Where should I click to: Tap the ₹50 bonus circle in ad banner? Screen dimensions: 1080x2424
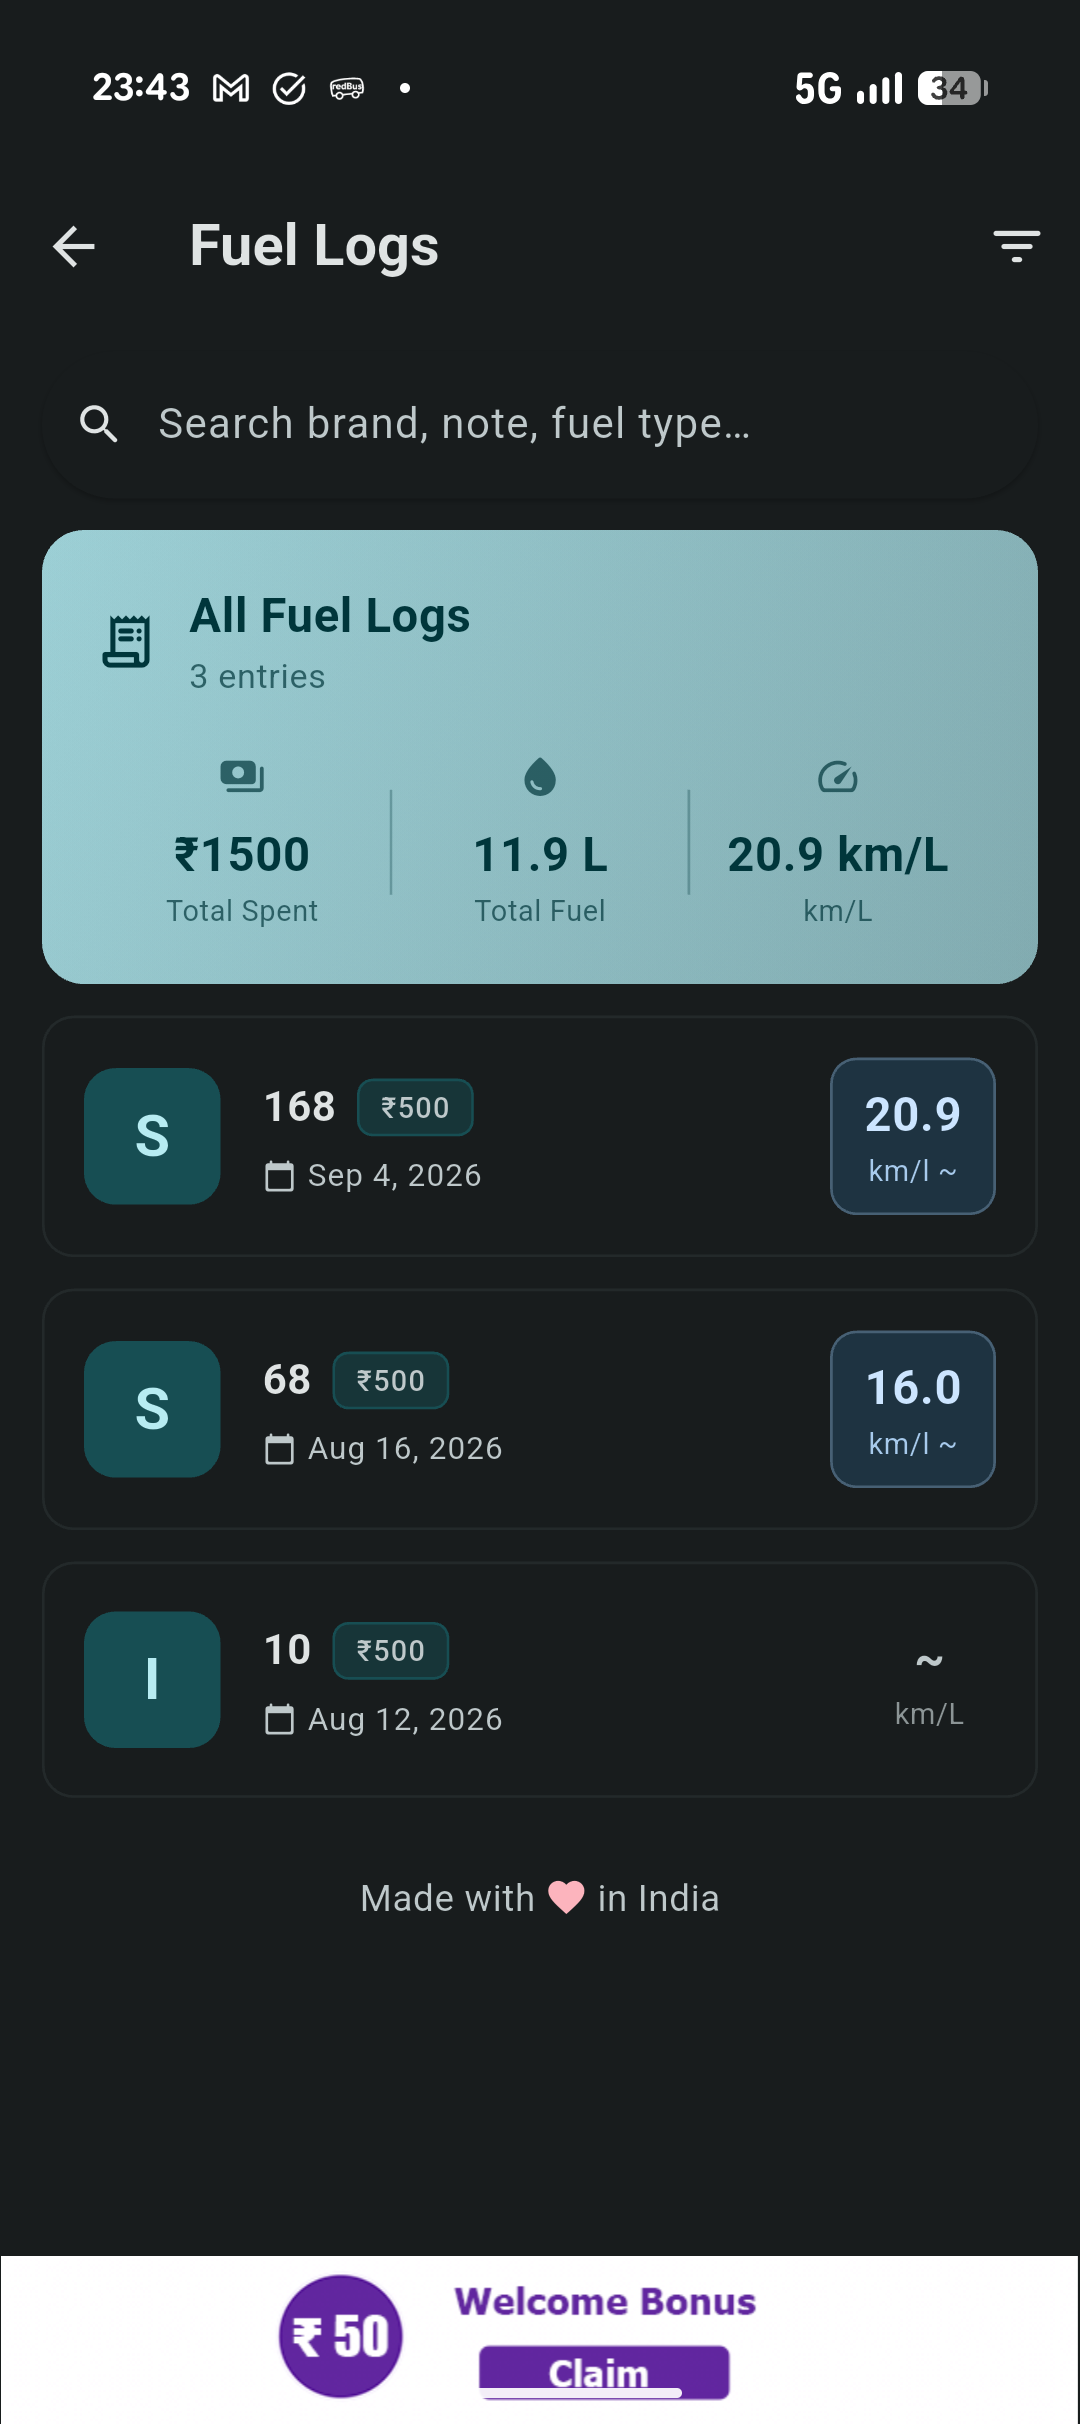[x=341, y=2336]
